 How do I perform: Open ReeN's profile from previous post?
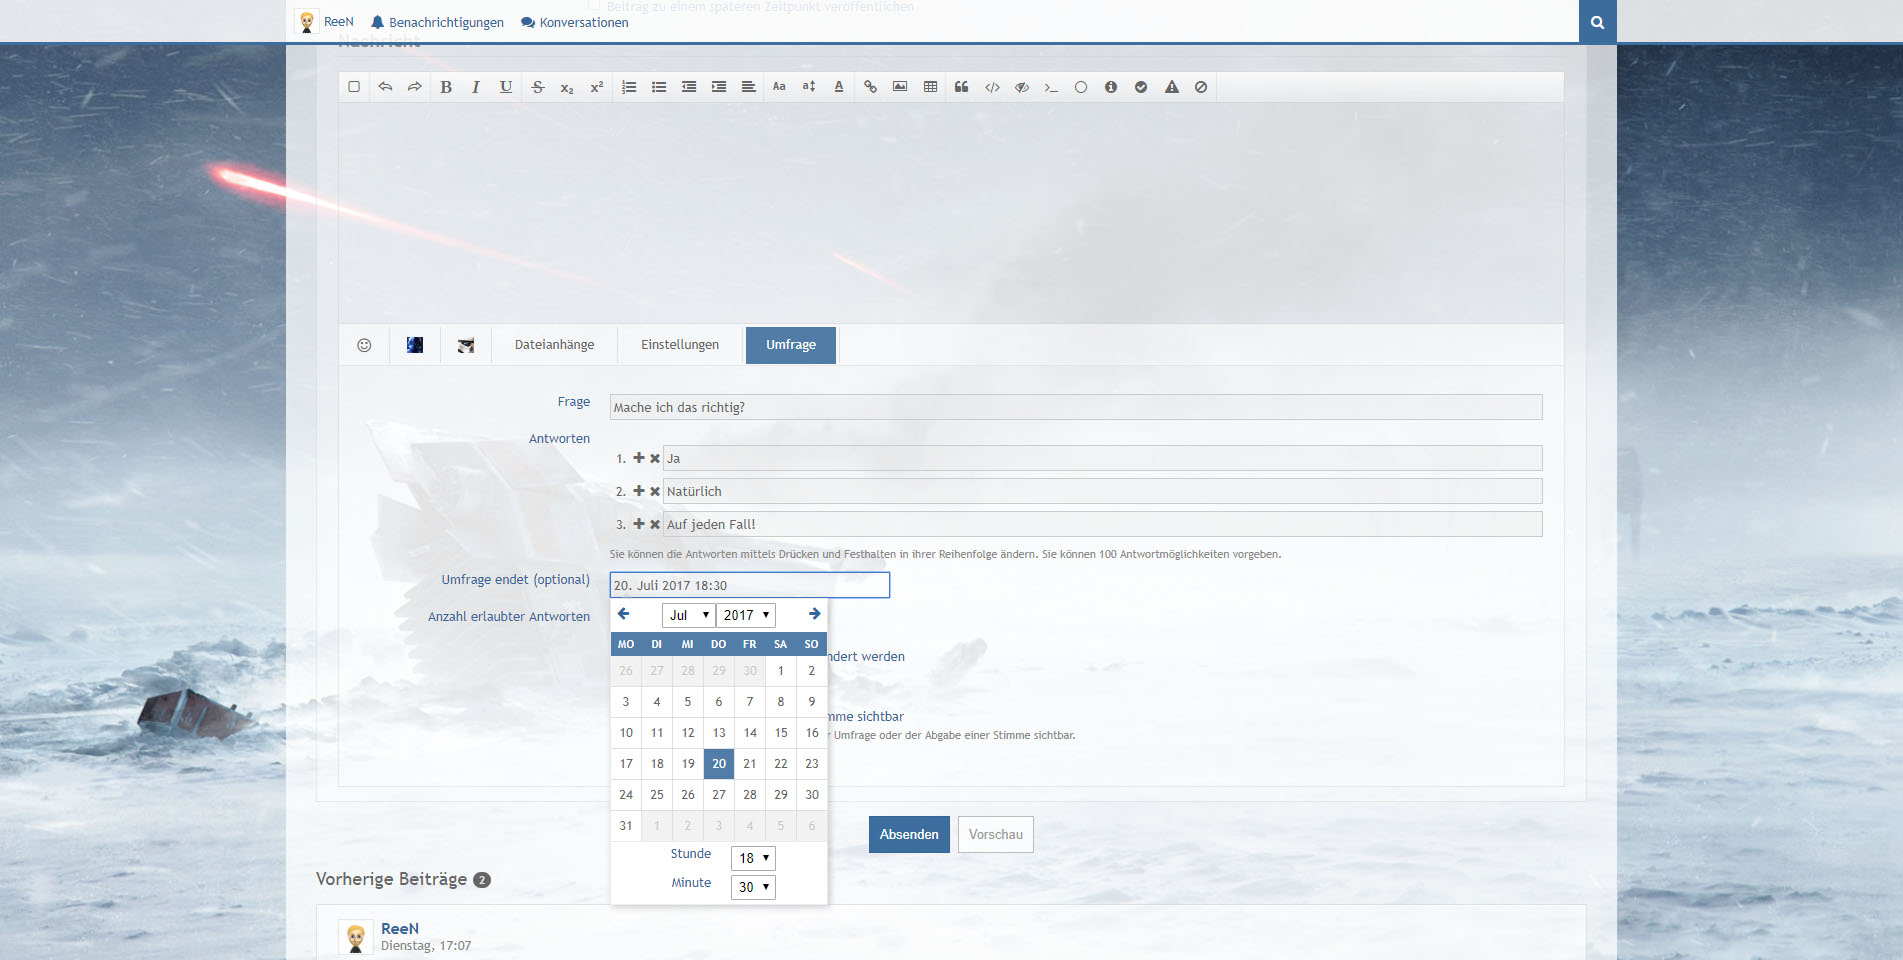point(400,929)
